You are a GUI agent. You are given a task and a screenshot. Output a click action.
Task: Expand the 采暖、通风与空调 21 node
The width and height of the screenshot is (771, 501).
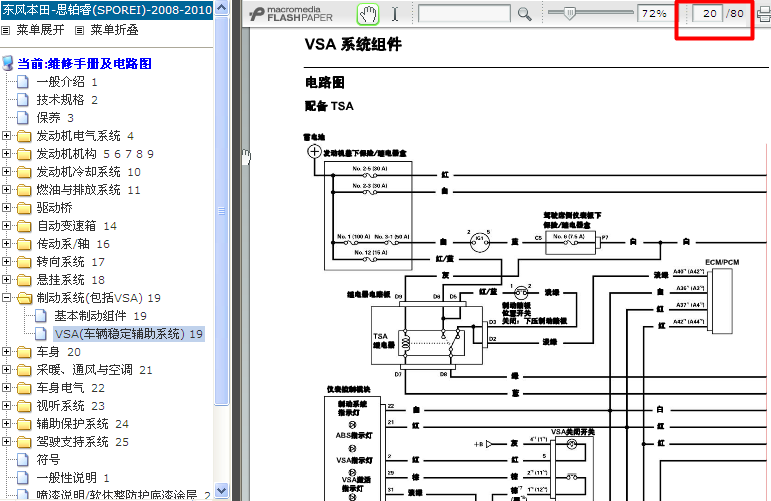[6, 369]
